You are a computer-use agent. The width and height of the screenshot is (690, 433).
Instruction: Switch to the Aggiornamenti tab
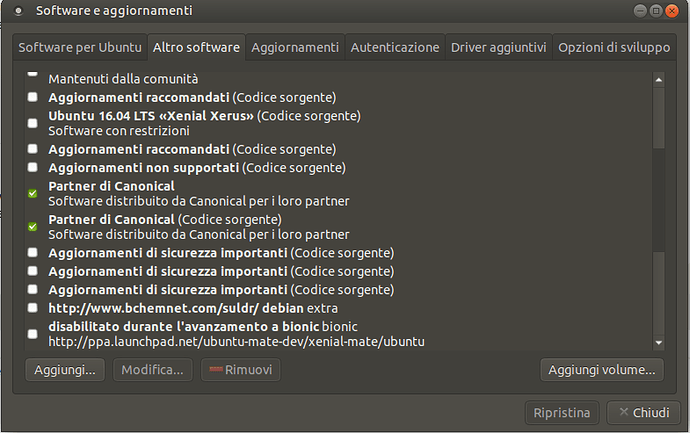295,48
